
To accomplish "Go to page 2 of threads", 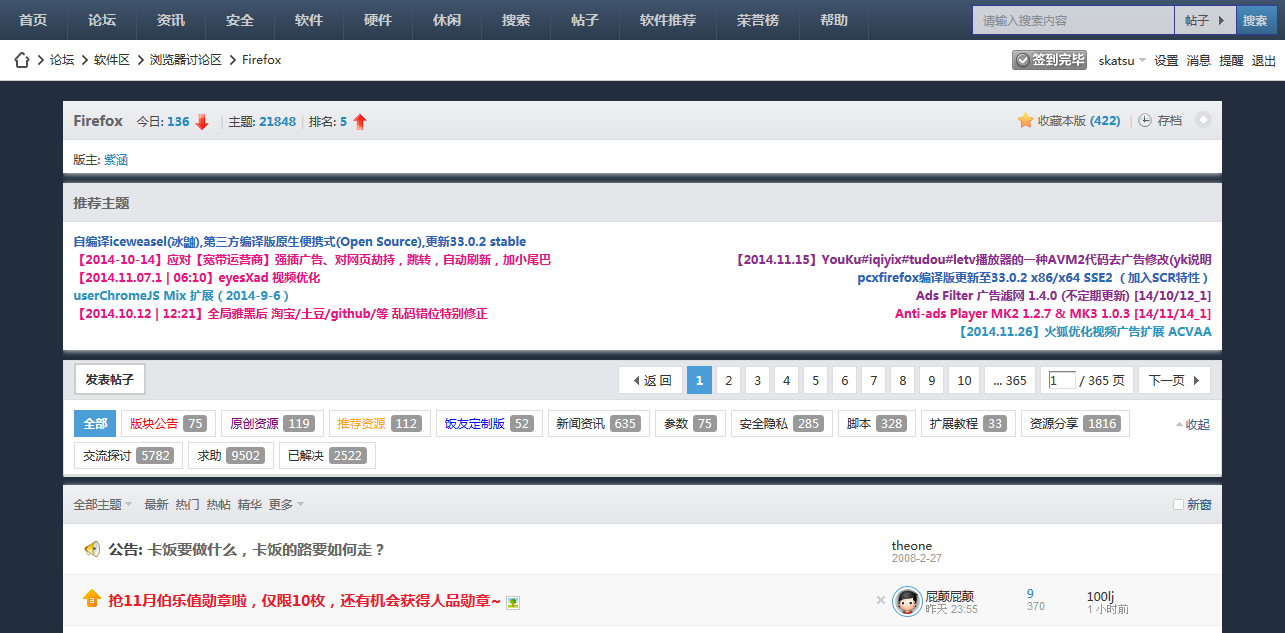I will [x=729, y=380].
